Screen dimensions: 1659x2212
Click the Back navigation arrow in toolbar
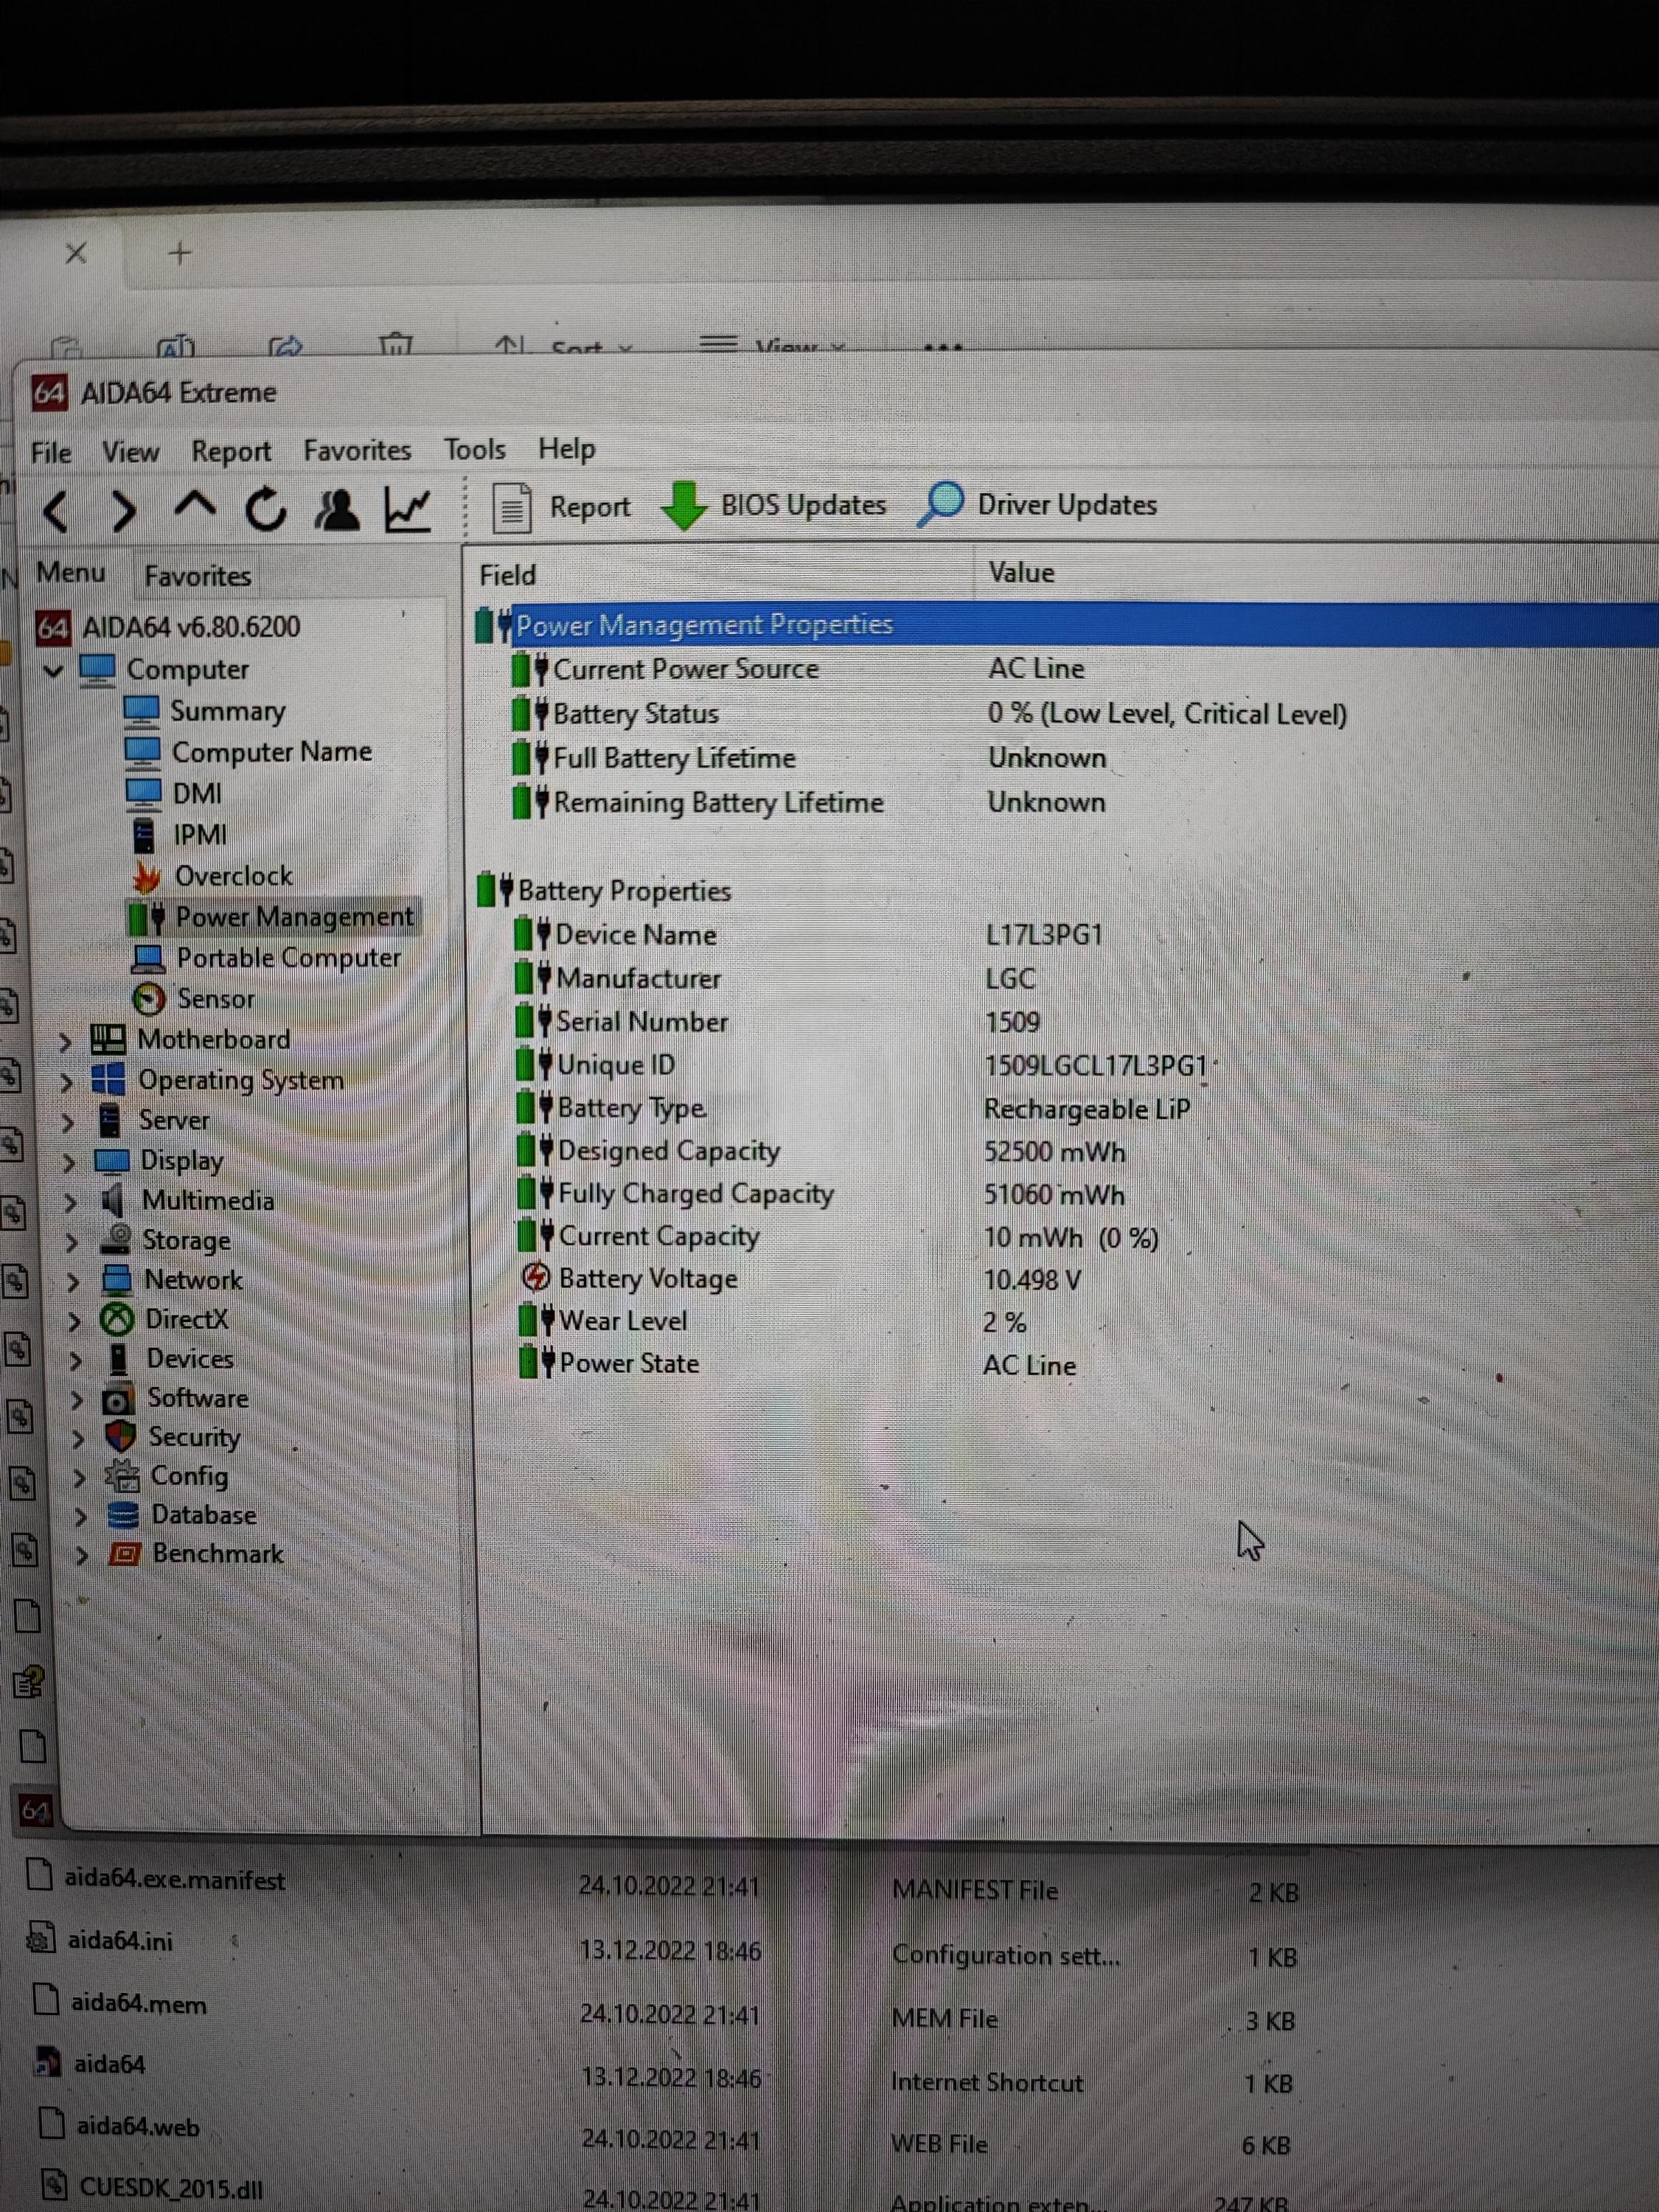click(57, 512)
